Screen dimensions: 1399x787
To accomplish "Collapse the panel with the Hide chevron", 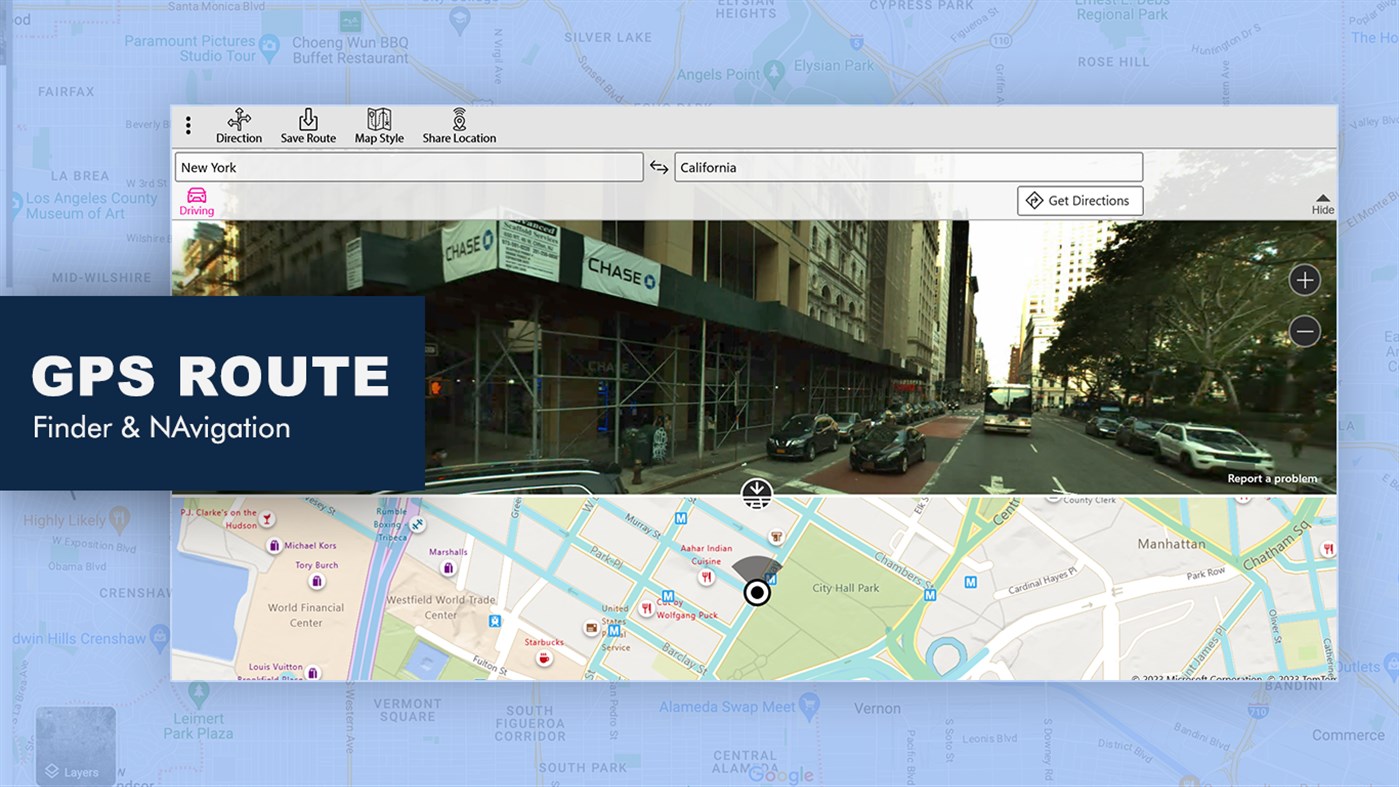I will [1322, 202].
